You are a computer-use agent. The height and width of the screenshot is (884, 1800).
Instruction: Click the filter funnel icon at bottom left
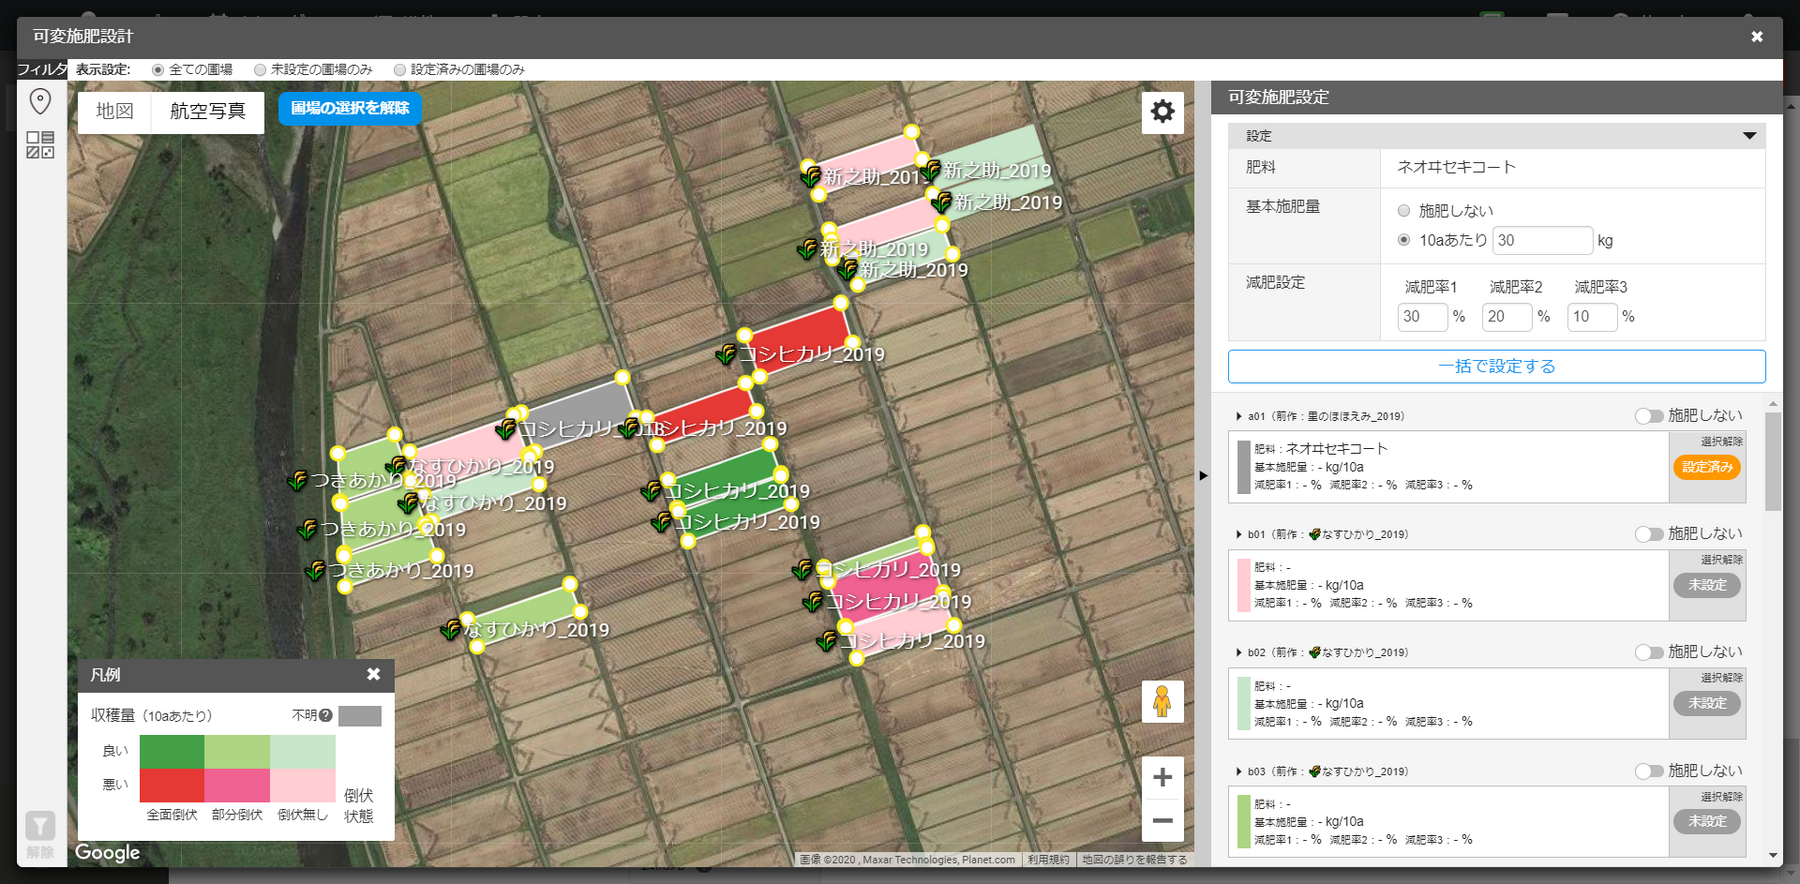coord(40,826)
